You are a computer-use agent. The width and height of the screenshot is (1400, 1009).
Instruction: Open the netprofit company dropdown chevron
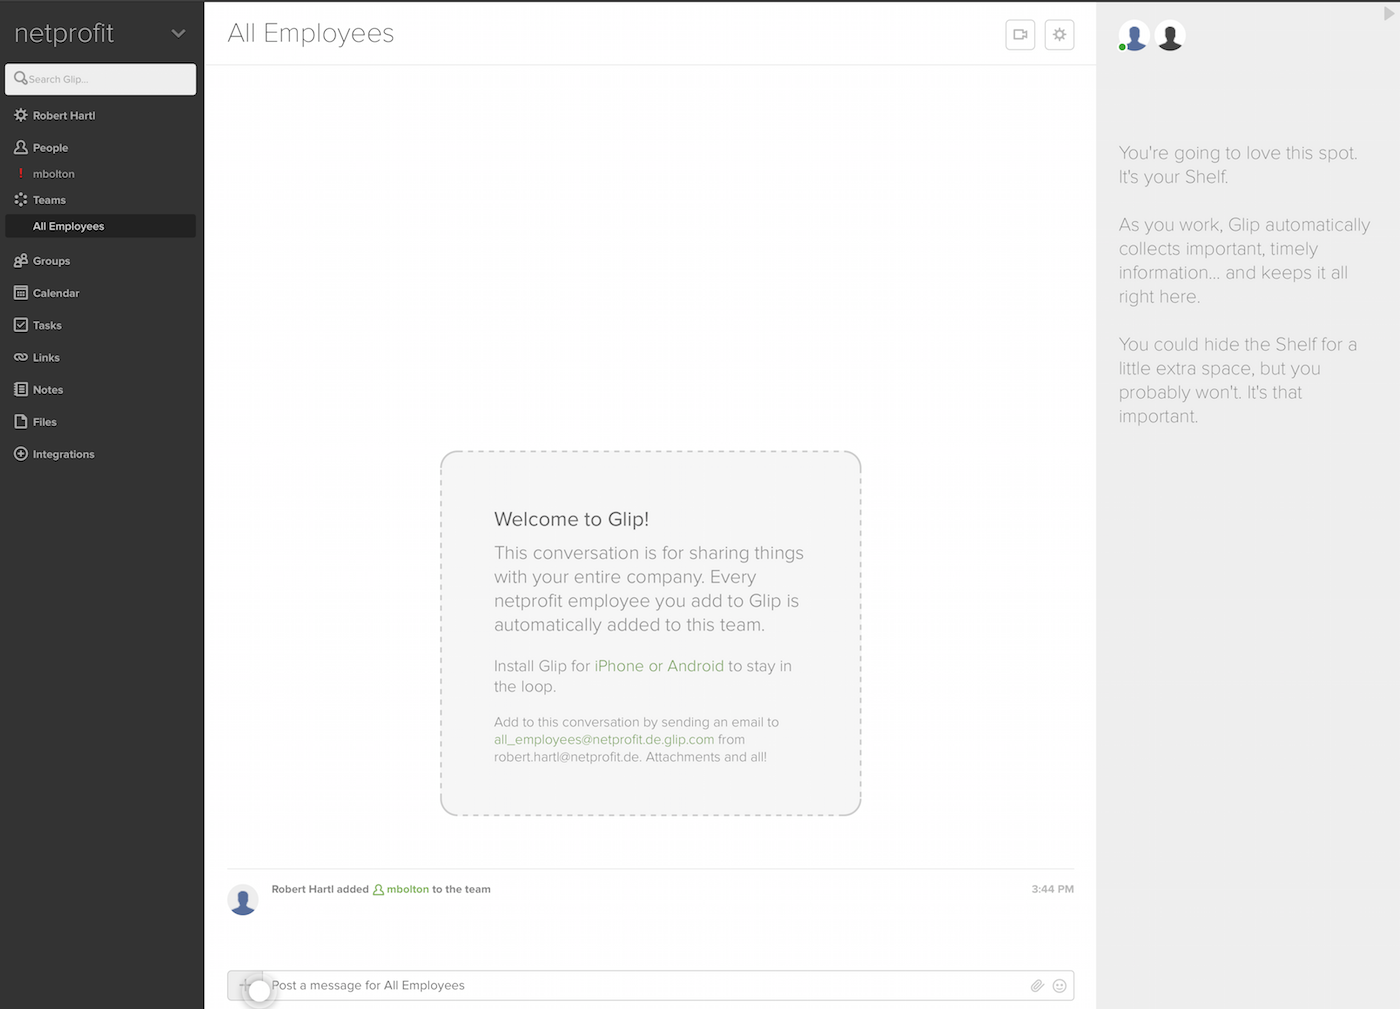(x=178, y=33)
